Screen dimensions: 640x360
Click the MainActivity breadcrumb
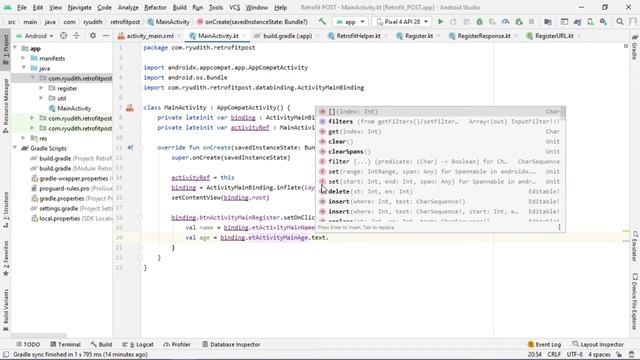[169, 22]
